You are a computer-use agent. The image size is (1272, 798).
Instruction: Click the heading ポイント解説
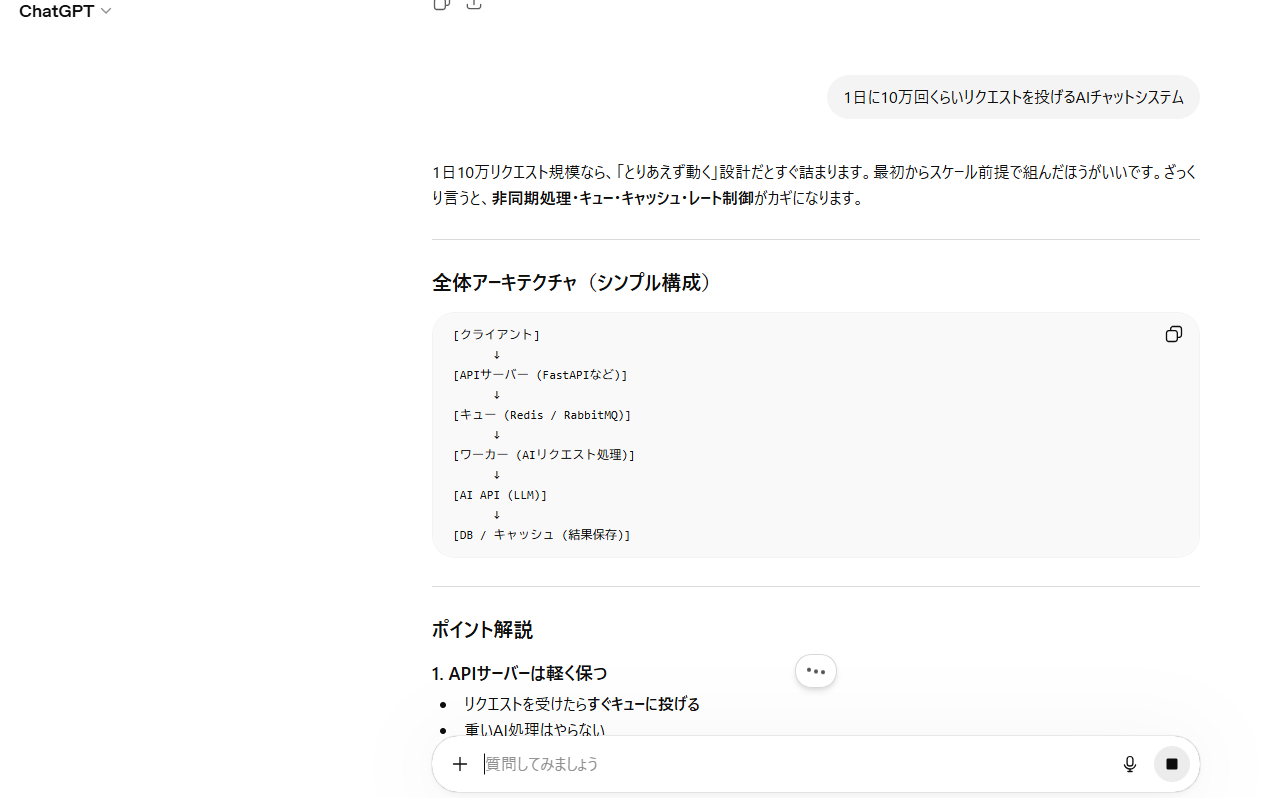pyautogui.click(x=482, y=630)
